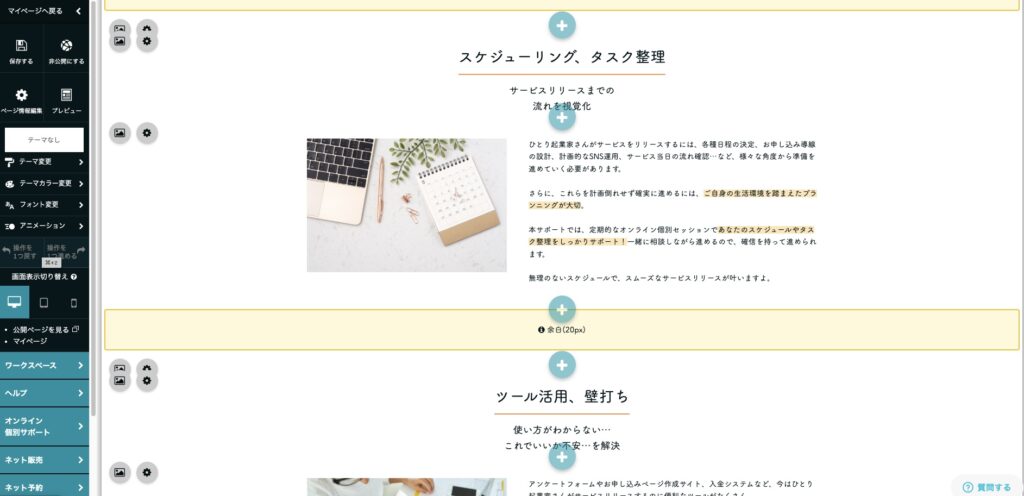Viewport: 1024px width, 496px height.
Task: Add block with plus above スケジューリング heading
Action: [x=562, y=25]
